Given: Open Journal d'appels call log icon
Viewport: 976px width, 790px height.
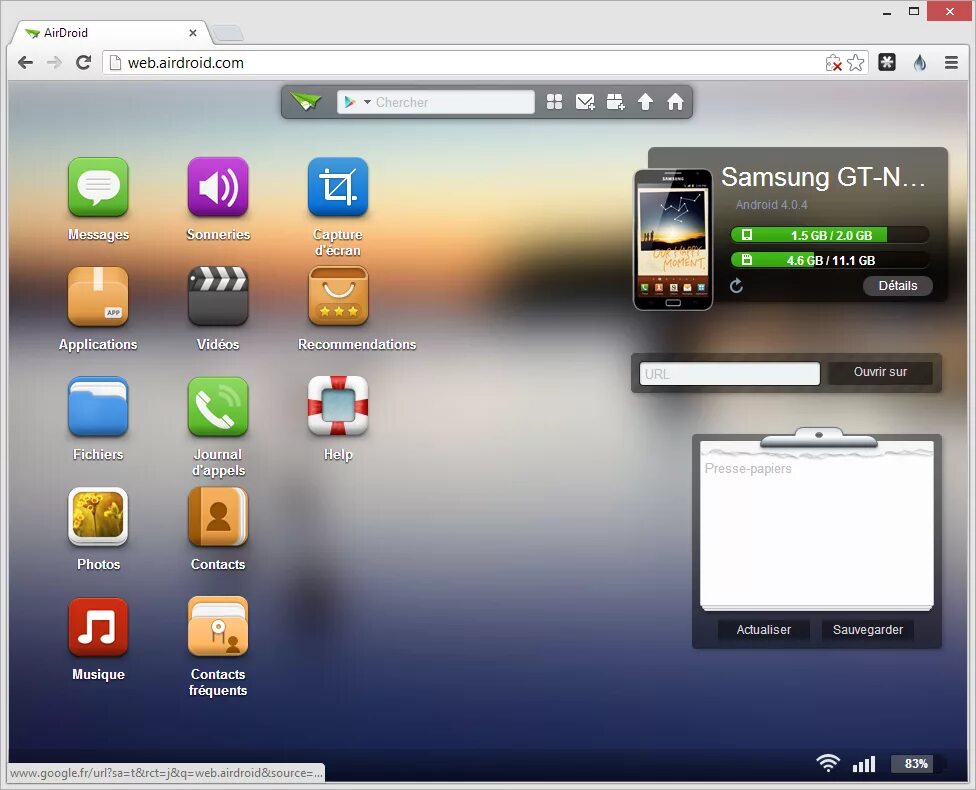Looking at the screenshot, I should [x=218, y=407].
